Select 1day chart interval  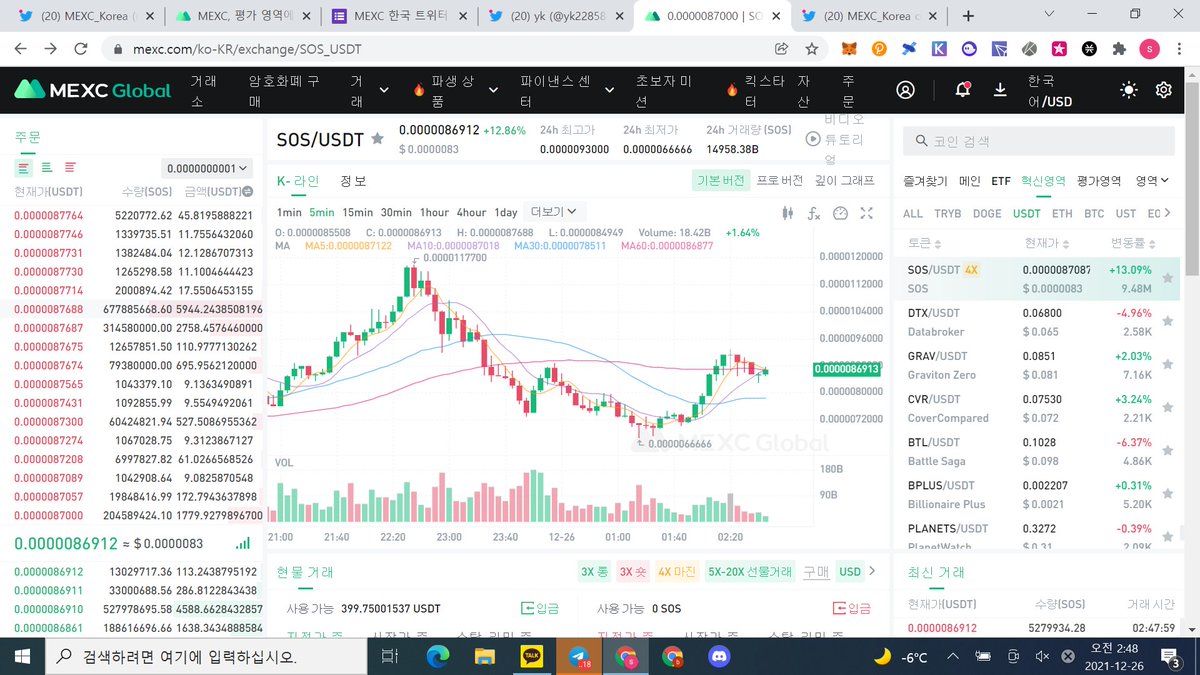(x=506, y=212)
